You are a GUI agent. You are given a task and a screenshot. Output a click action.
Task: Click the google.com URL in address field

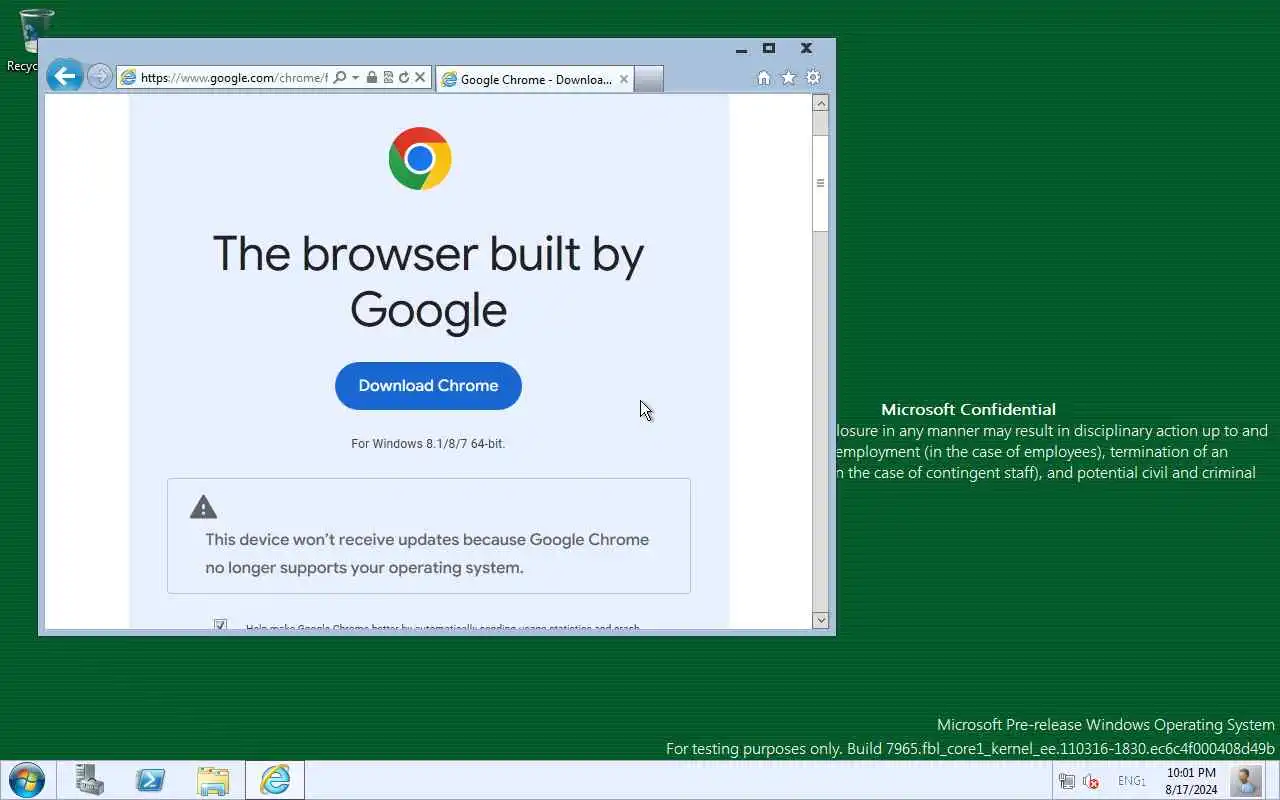(234, 78)
